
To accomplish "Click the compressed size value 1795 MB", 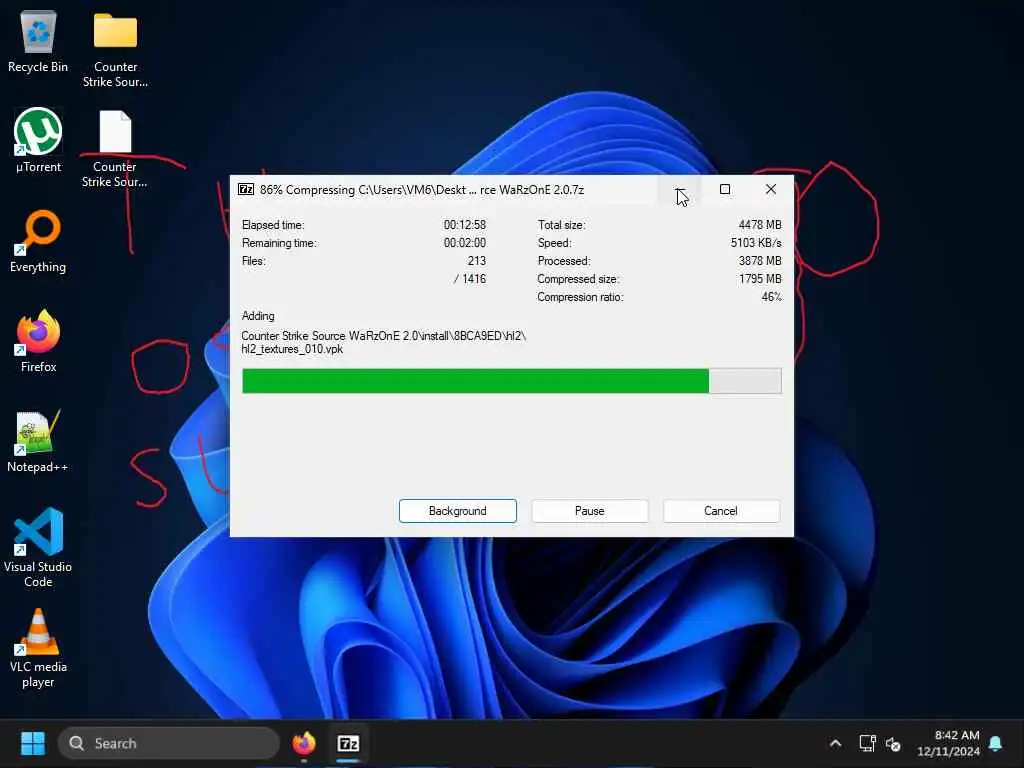I will [x=760, y=279].
